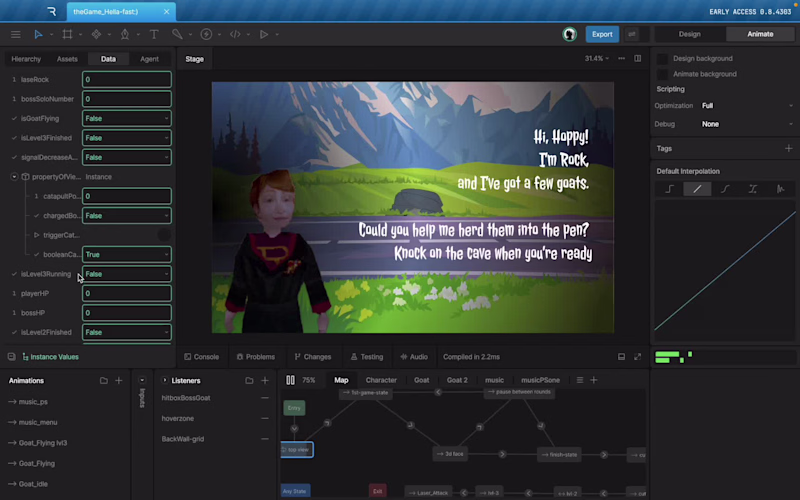Add a new folder in Animations
The width and height of the screenshot is (800, 500).
tap(104, 381)
